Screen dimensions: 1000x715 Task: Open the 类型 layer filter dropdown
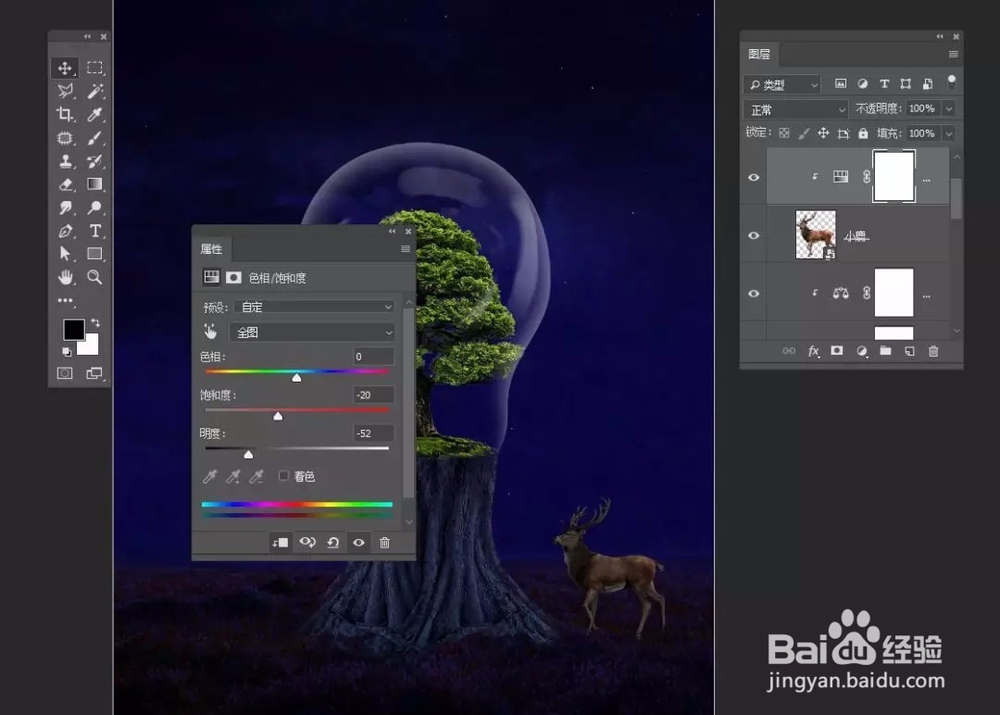782,84
